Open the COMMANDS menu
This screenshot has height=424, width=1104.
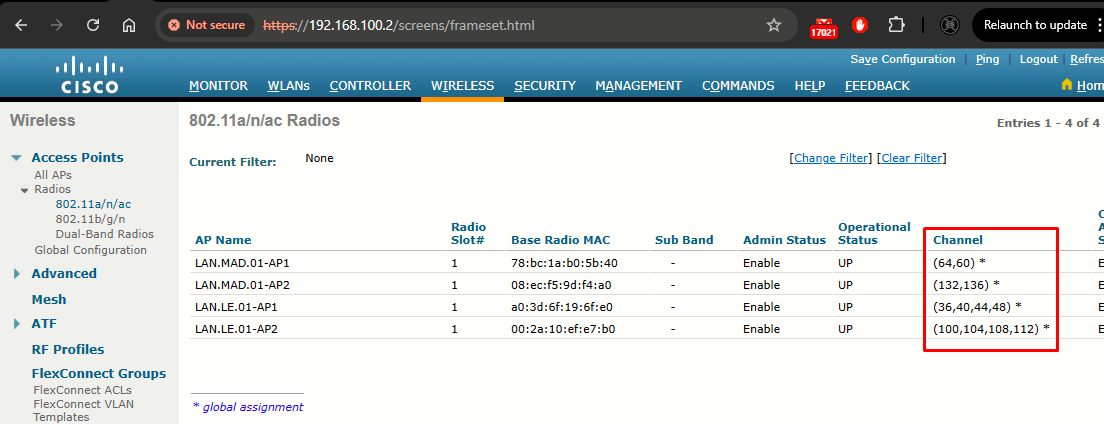(738, 86)
